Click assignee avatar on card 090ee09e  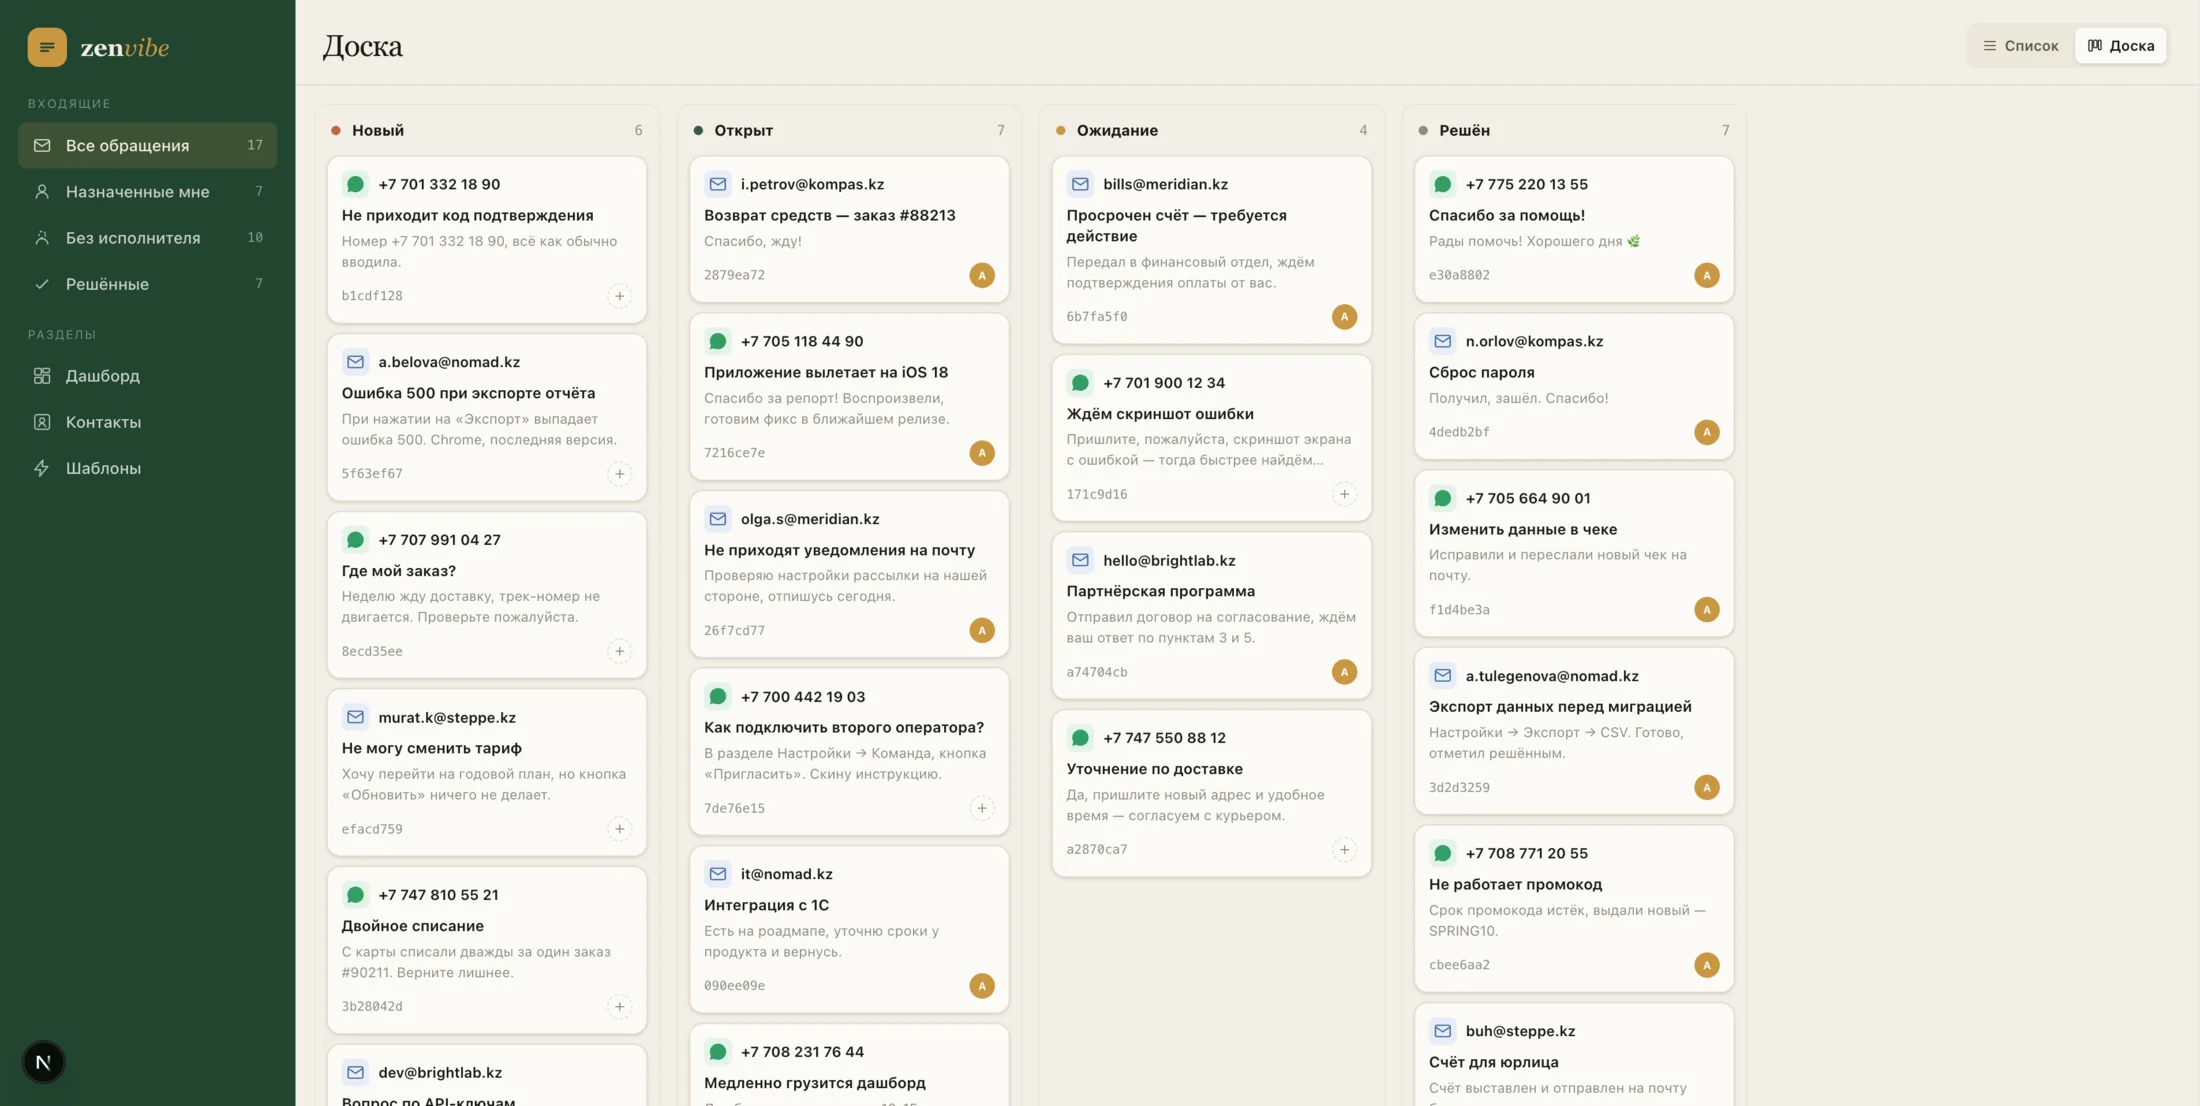coord(982,986)
